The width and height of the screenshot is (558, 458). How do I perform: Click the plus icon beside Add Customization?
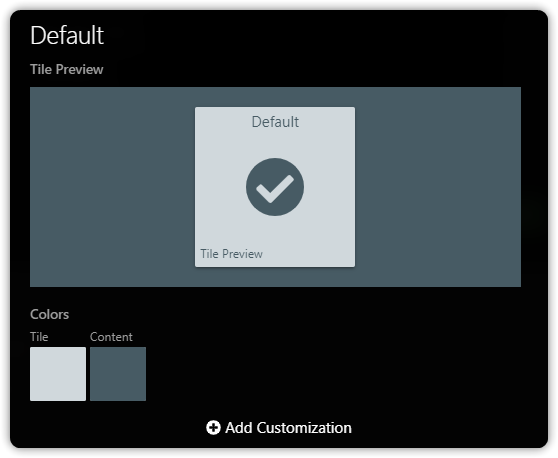(213, 427)
